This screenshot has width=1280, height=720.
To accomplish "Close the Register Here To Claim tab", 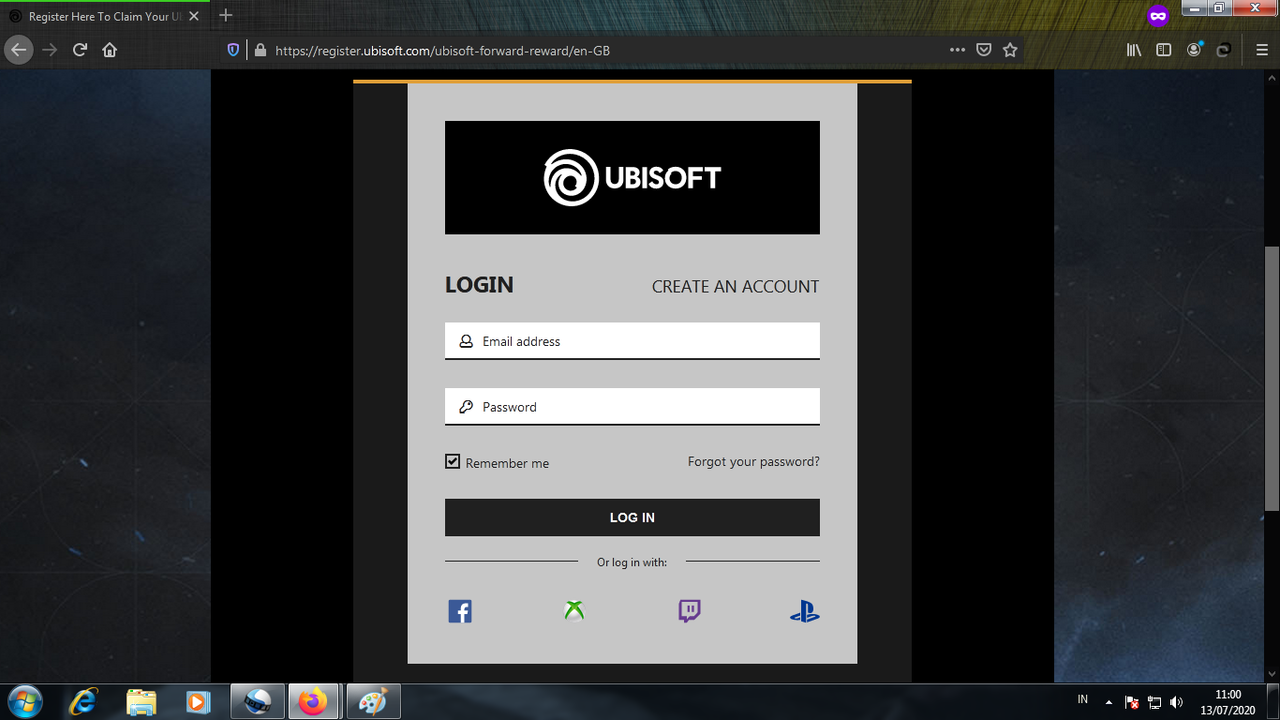I will 194,17.
